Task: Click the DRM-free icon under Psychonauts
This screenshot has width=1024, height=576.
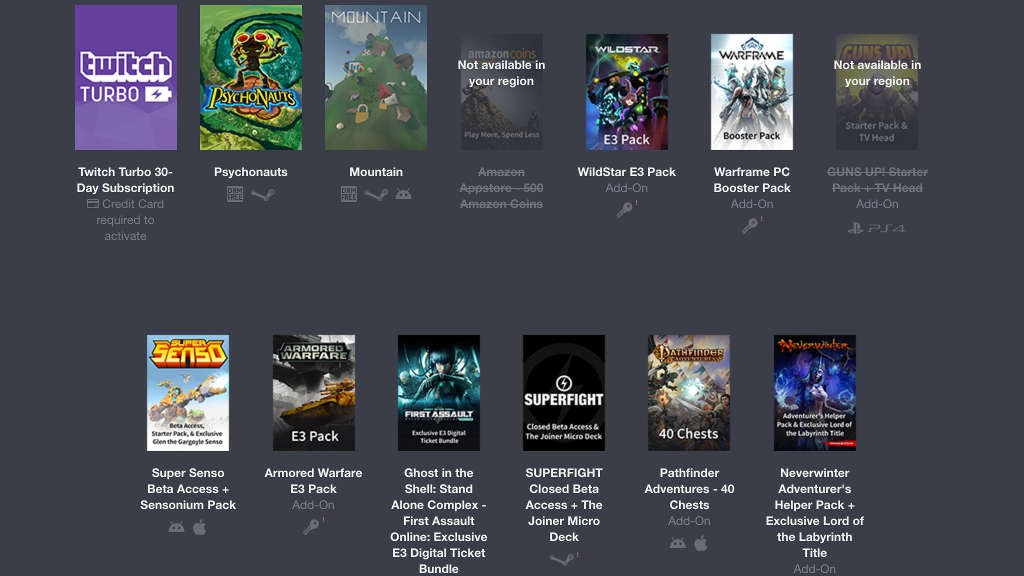Action: 235,194
